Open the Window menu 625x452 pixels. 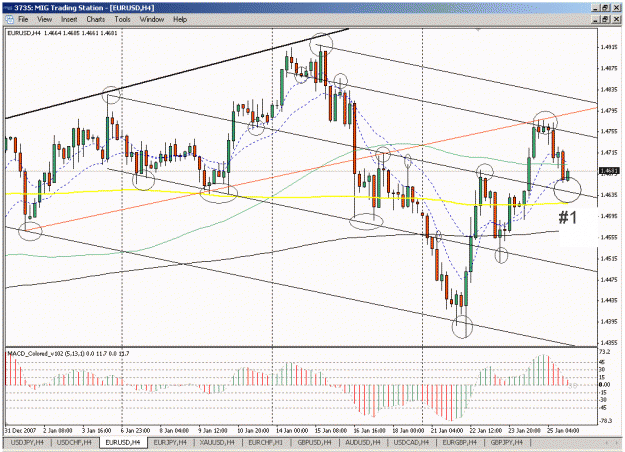point(152,19)
